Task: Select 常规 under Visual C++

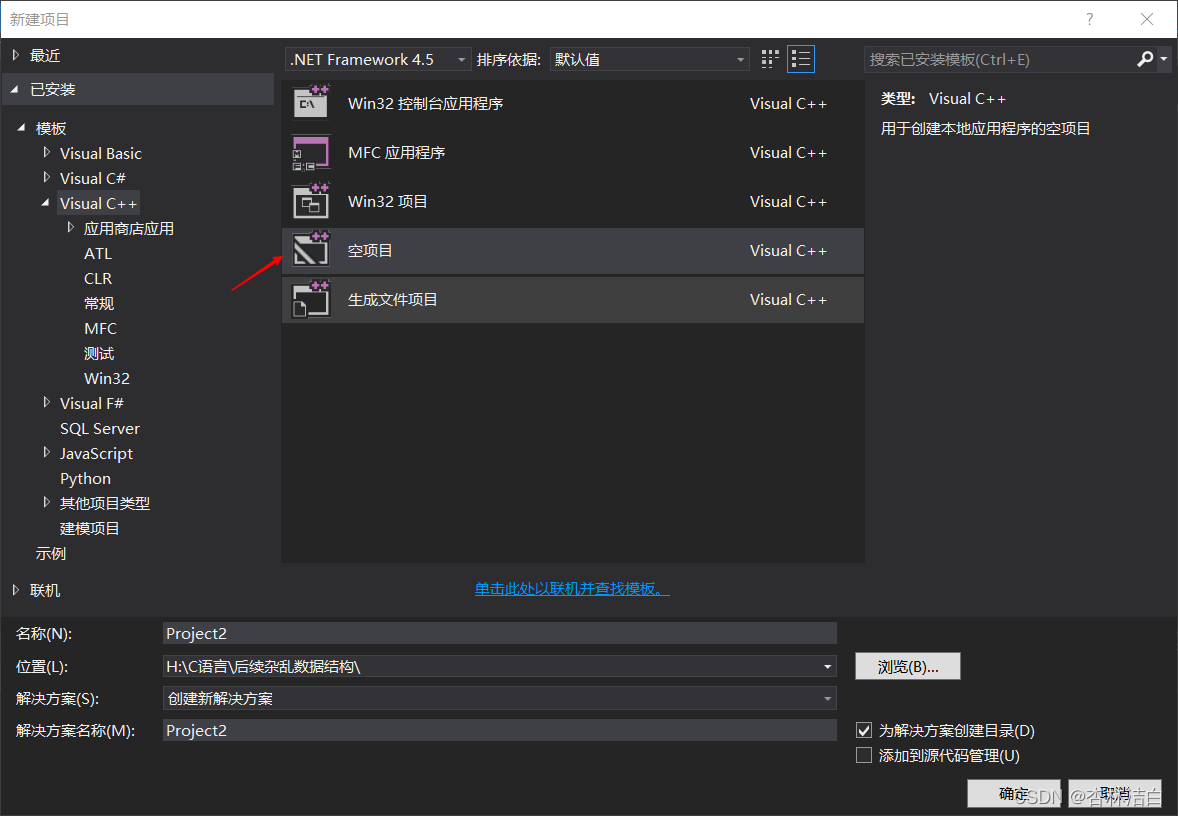Action: [98, 304]
